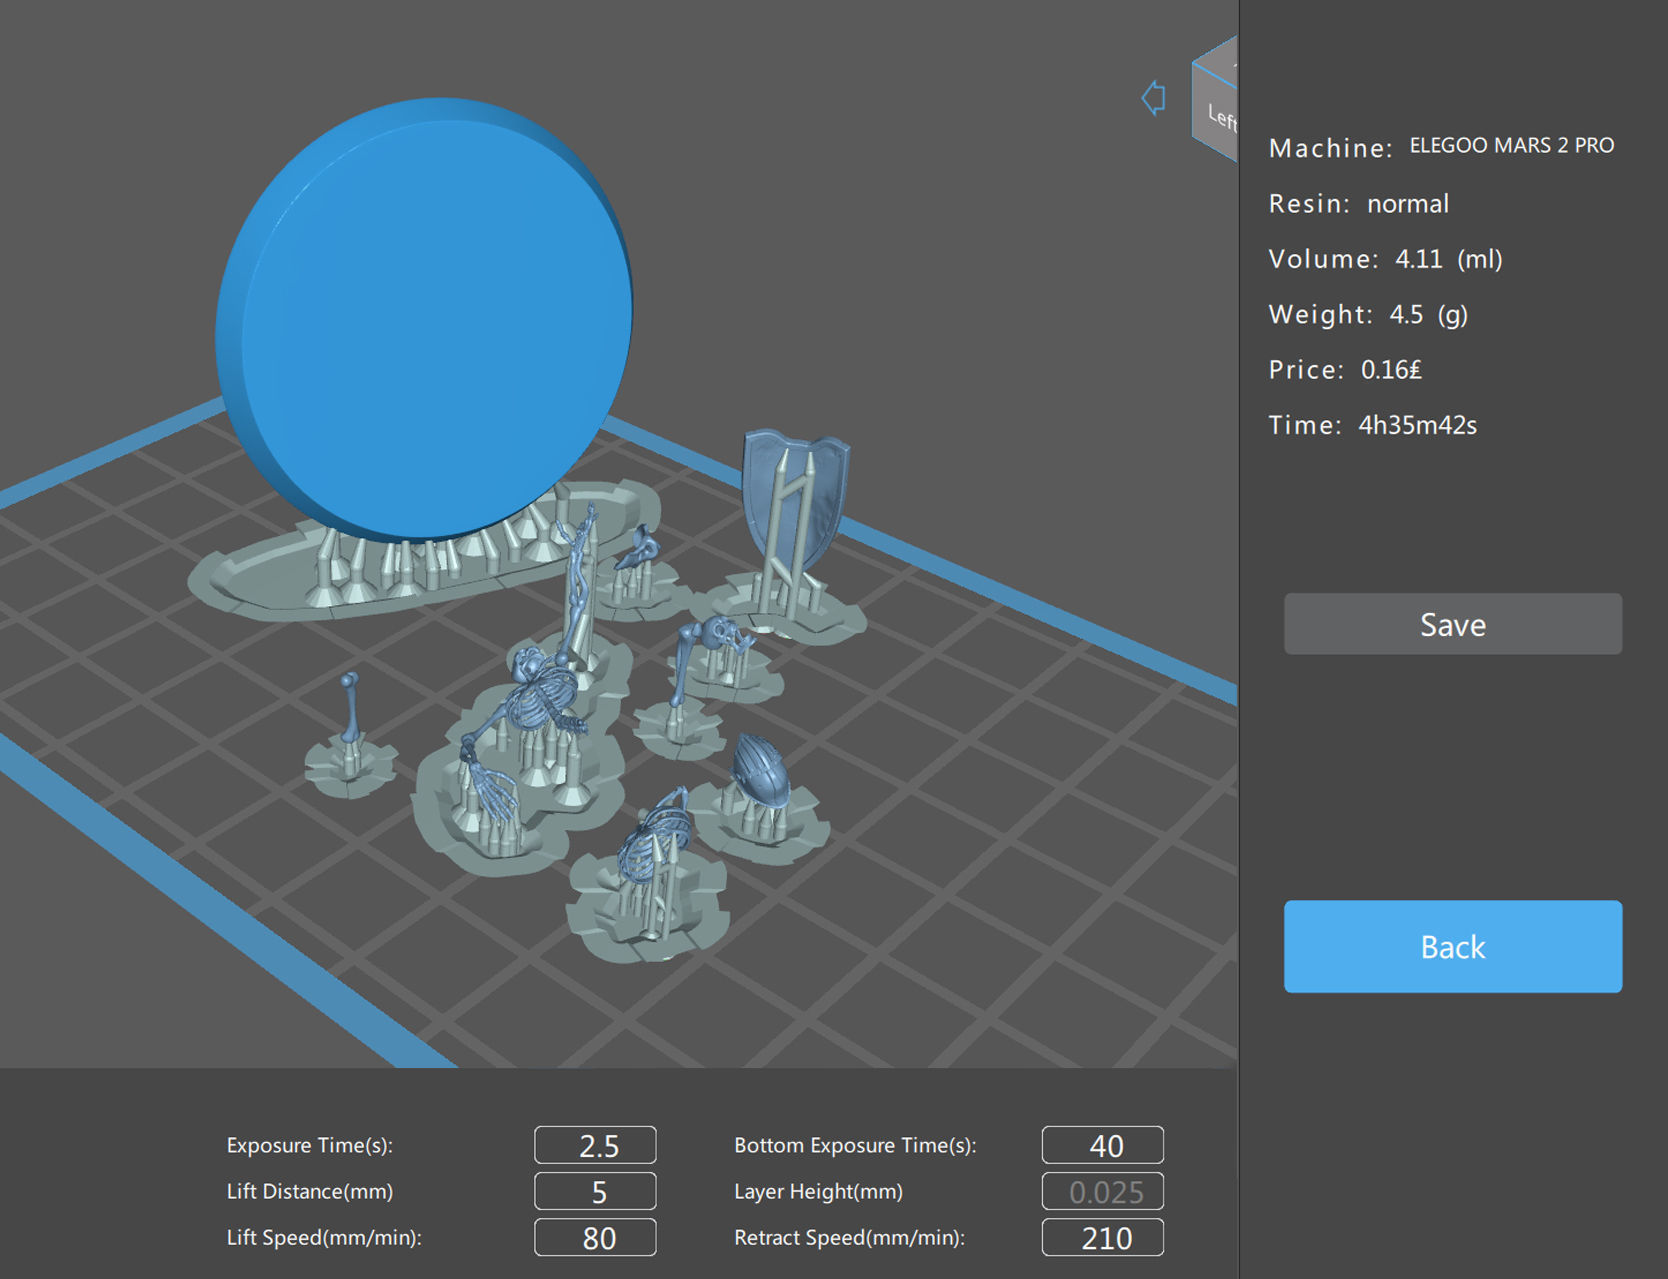Edit the Lift Speed value 80
Viewport: 1668px width, 1279px height.
pos(595,1237)
